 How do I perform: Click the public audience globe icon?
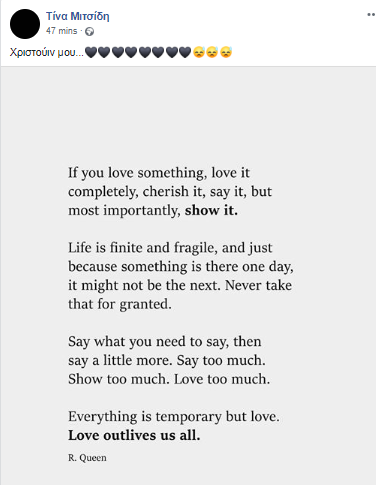pos(90,31)
